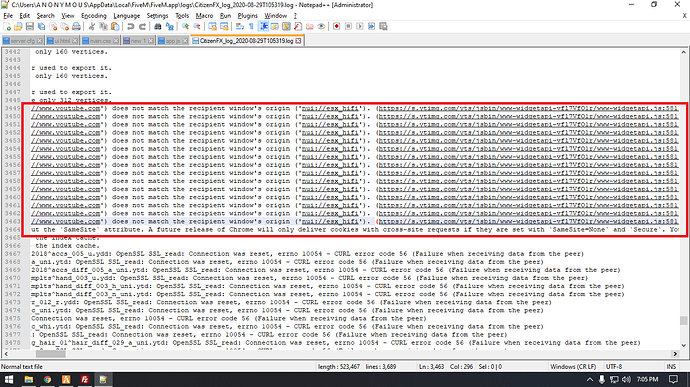
Task: Open the View menu
Action: pos(67,15)
